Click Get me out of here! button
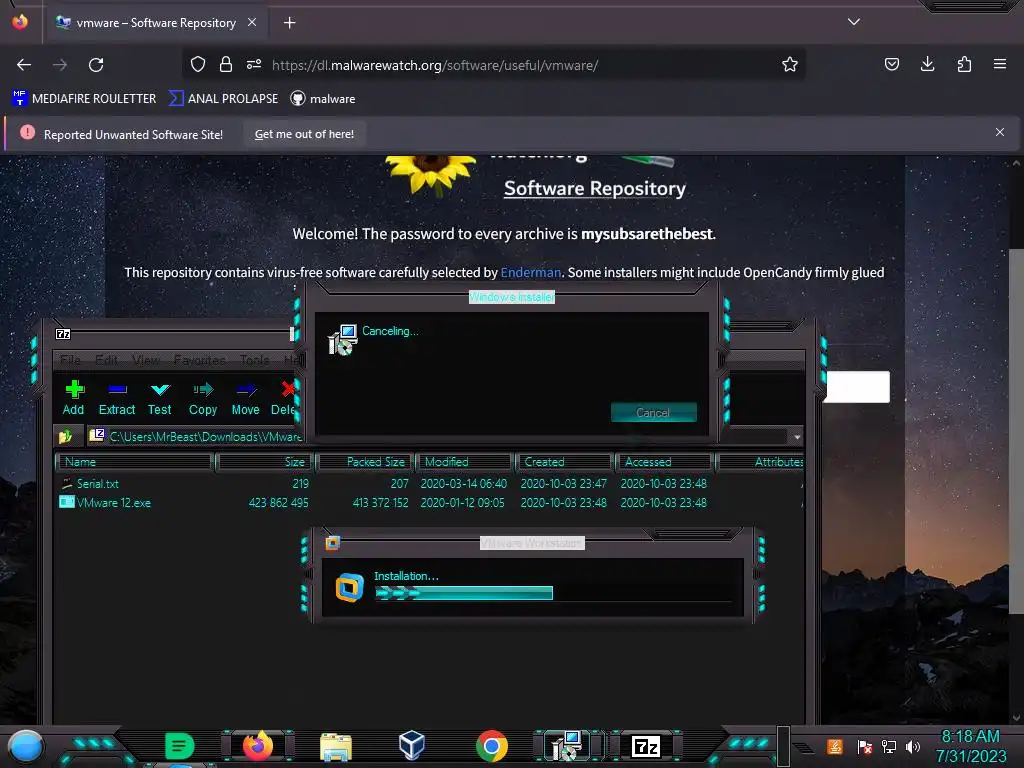The height and width of the screenshot is (768, 1024). 304,134
